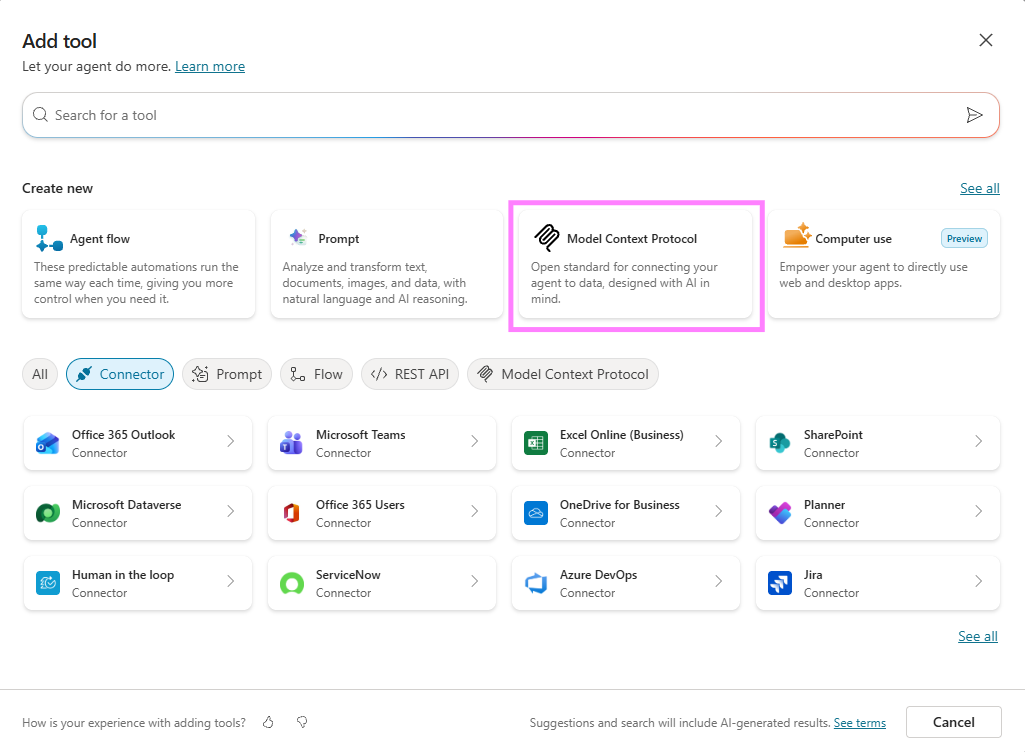Filter by Model Context Protocol tab
Viewport: 1025px width, 752px height.
563,374
